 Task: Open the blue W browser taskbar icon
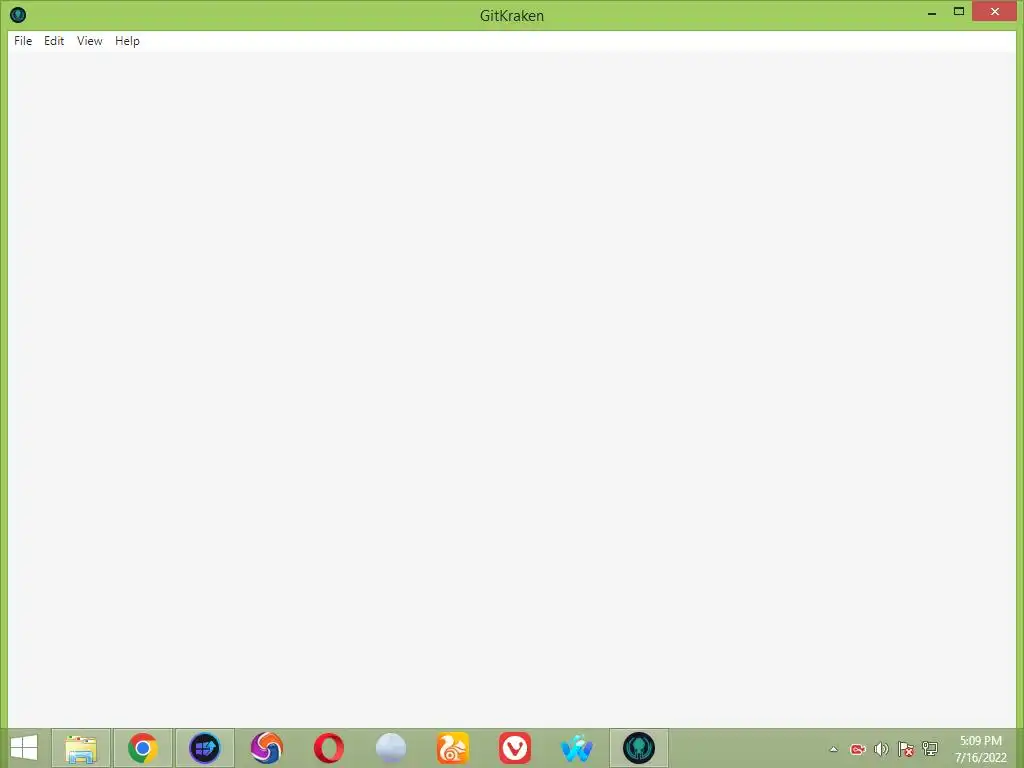pyautogui.click(x=577, y=748)
